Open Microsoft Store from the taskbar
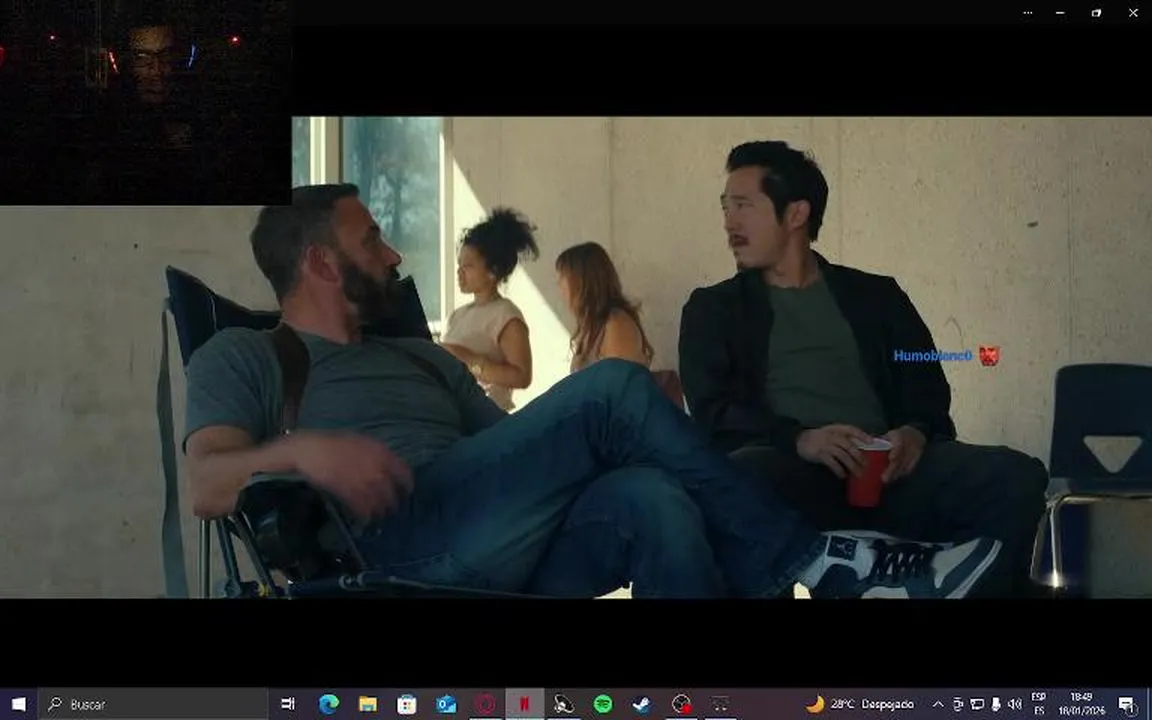The image size is (1152, 720). pos(406,704)
